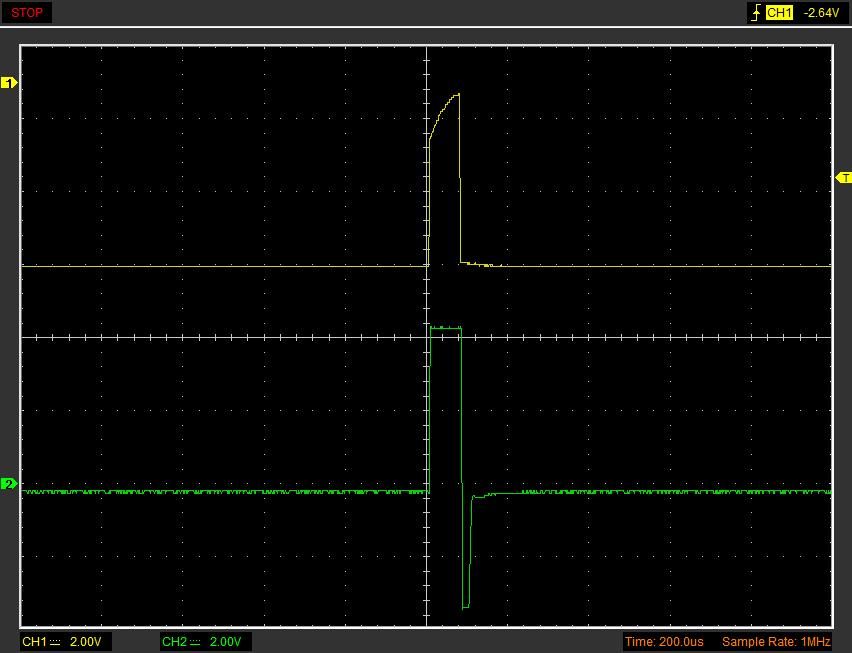Click the yellow channel 1 ground marker
This screenshot has width=852, height=653.
(9, 83)
